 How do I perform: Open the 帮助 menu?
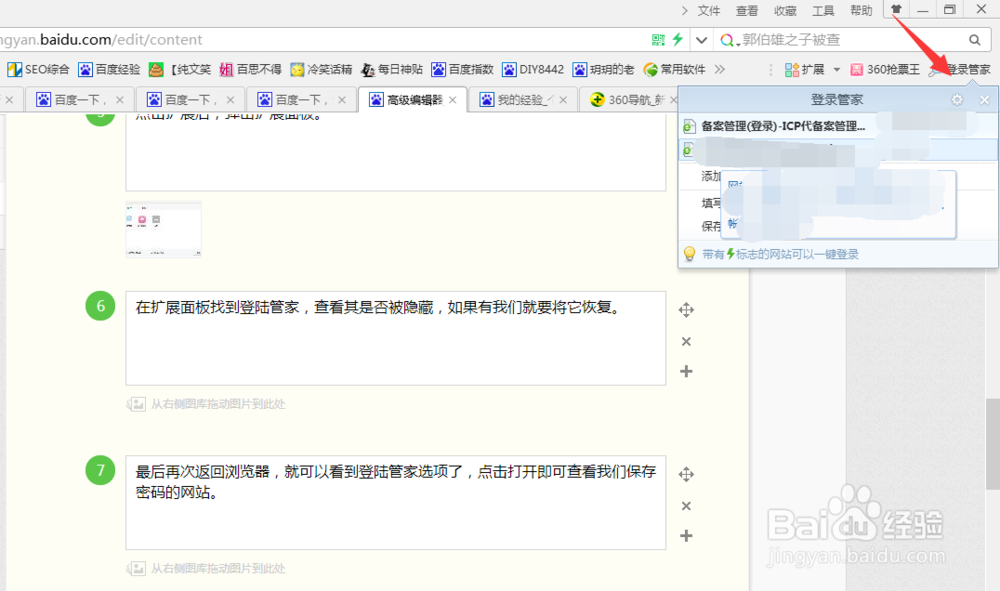coord(861,10)
